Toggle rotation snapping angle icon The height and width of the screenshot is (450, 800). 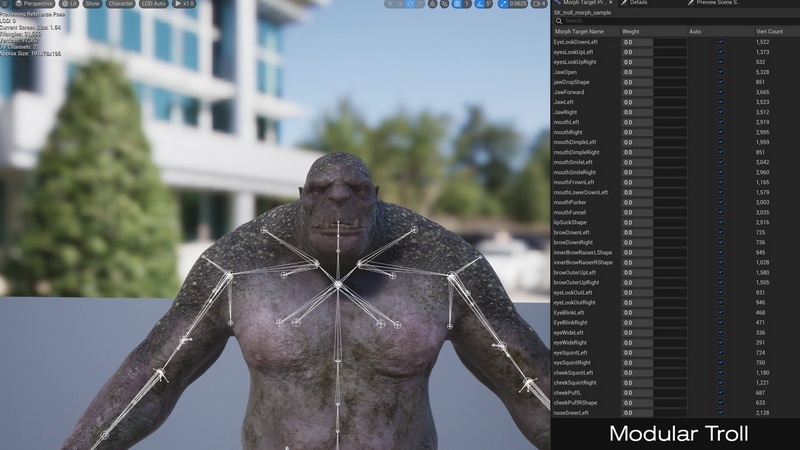479,4
